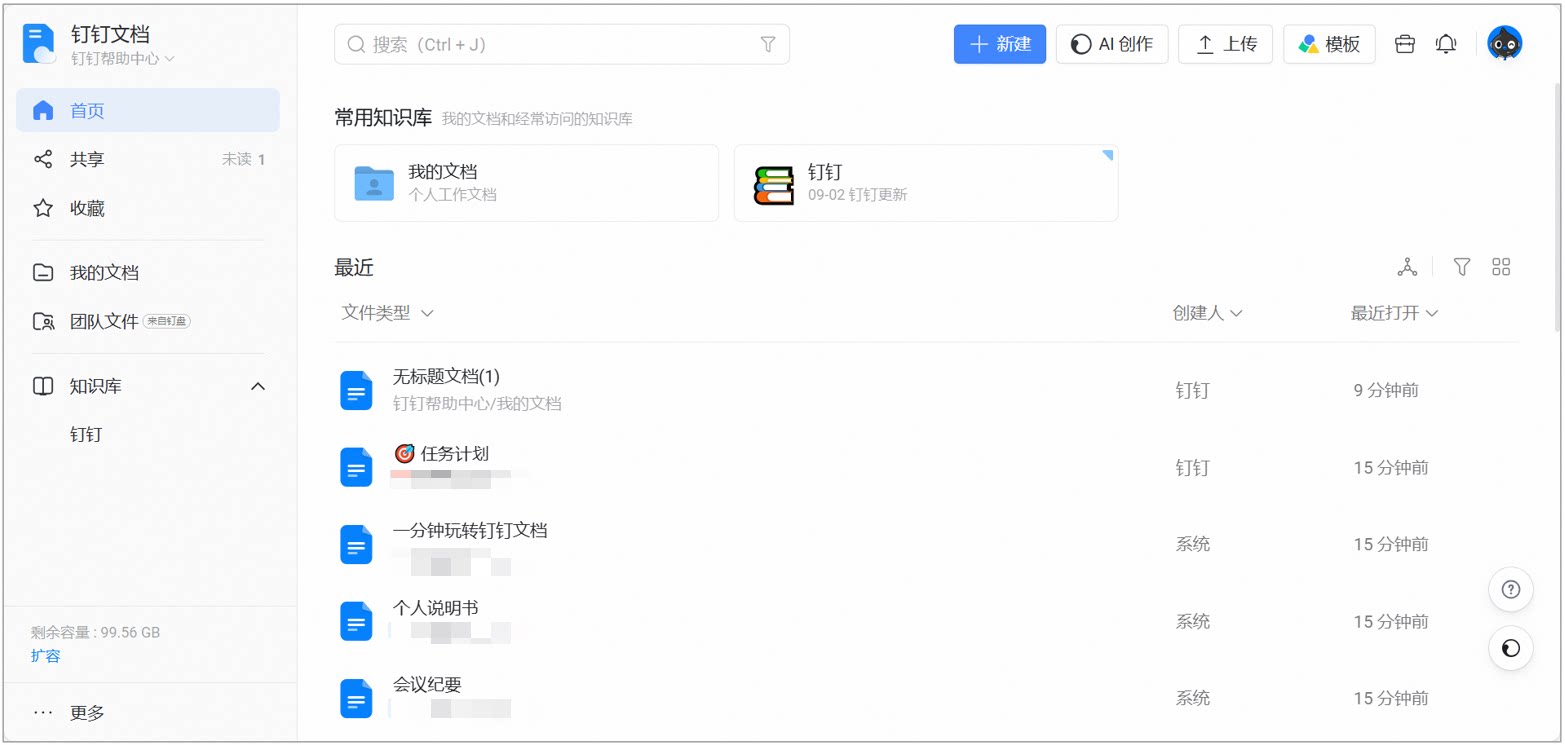Click the path 钉钉帮助中心/我的文档

point(477,404)
